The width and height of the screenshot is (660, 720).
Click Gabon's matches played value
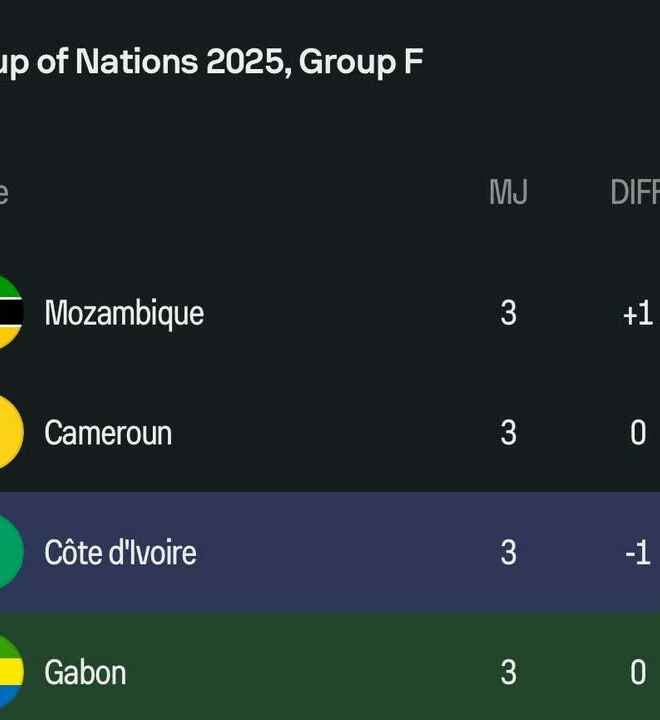pyautogui.click(x=508, y=673)
